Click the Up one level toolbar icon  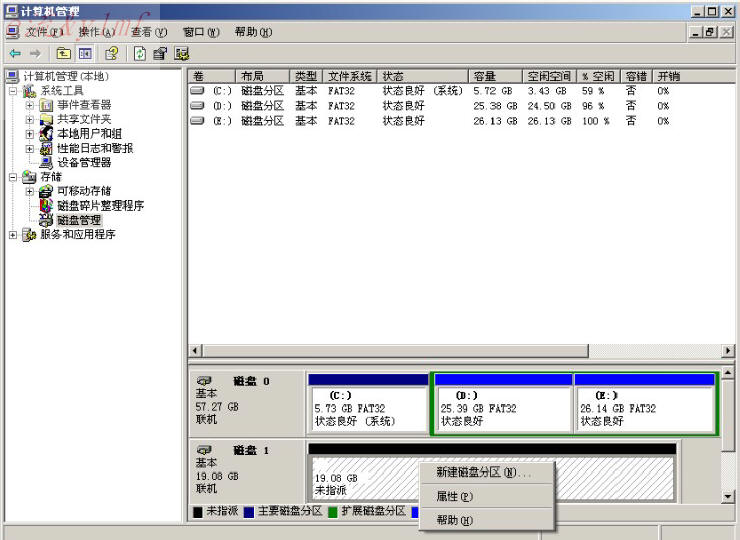64,53
